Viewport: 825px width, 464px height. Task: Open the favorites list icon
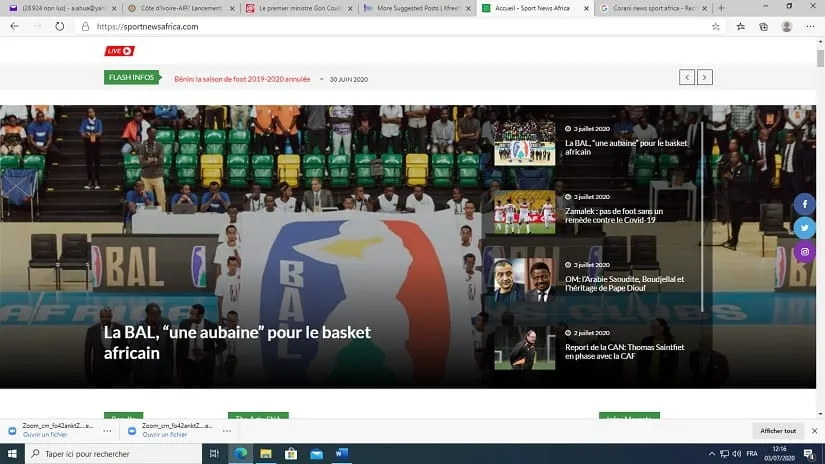(x=740, y=26)
